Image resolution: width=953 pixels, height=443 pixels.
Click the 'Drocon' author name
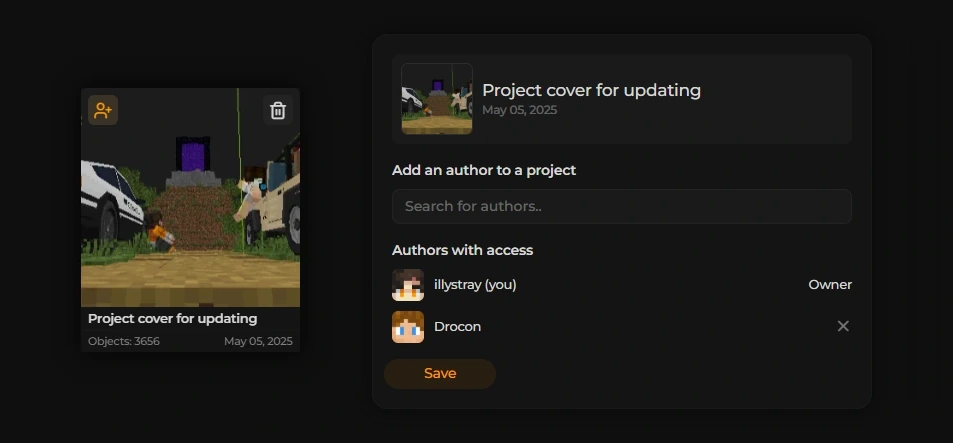[458, 326]
